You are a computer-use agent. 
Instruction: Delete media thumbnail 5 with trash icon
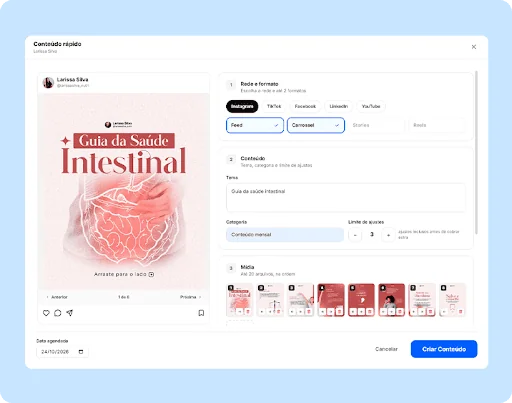(x=370, y=311)
